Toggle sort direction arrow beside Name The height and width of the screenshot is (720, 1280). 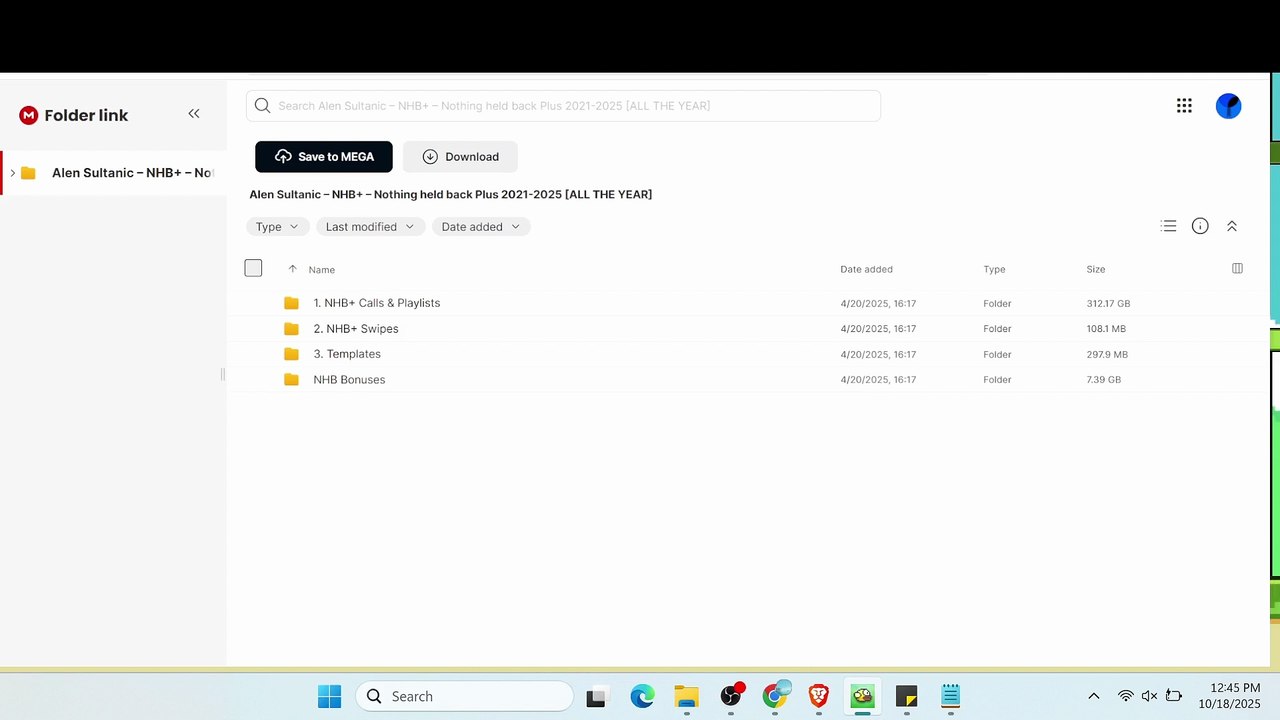click(292, 269)
